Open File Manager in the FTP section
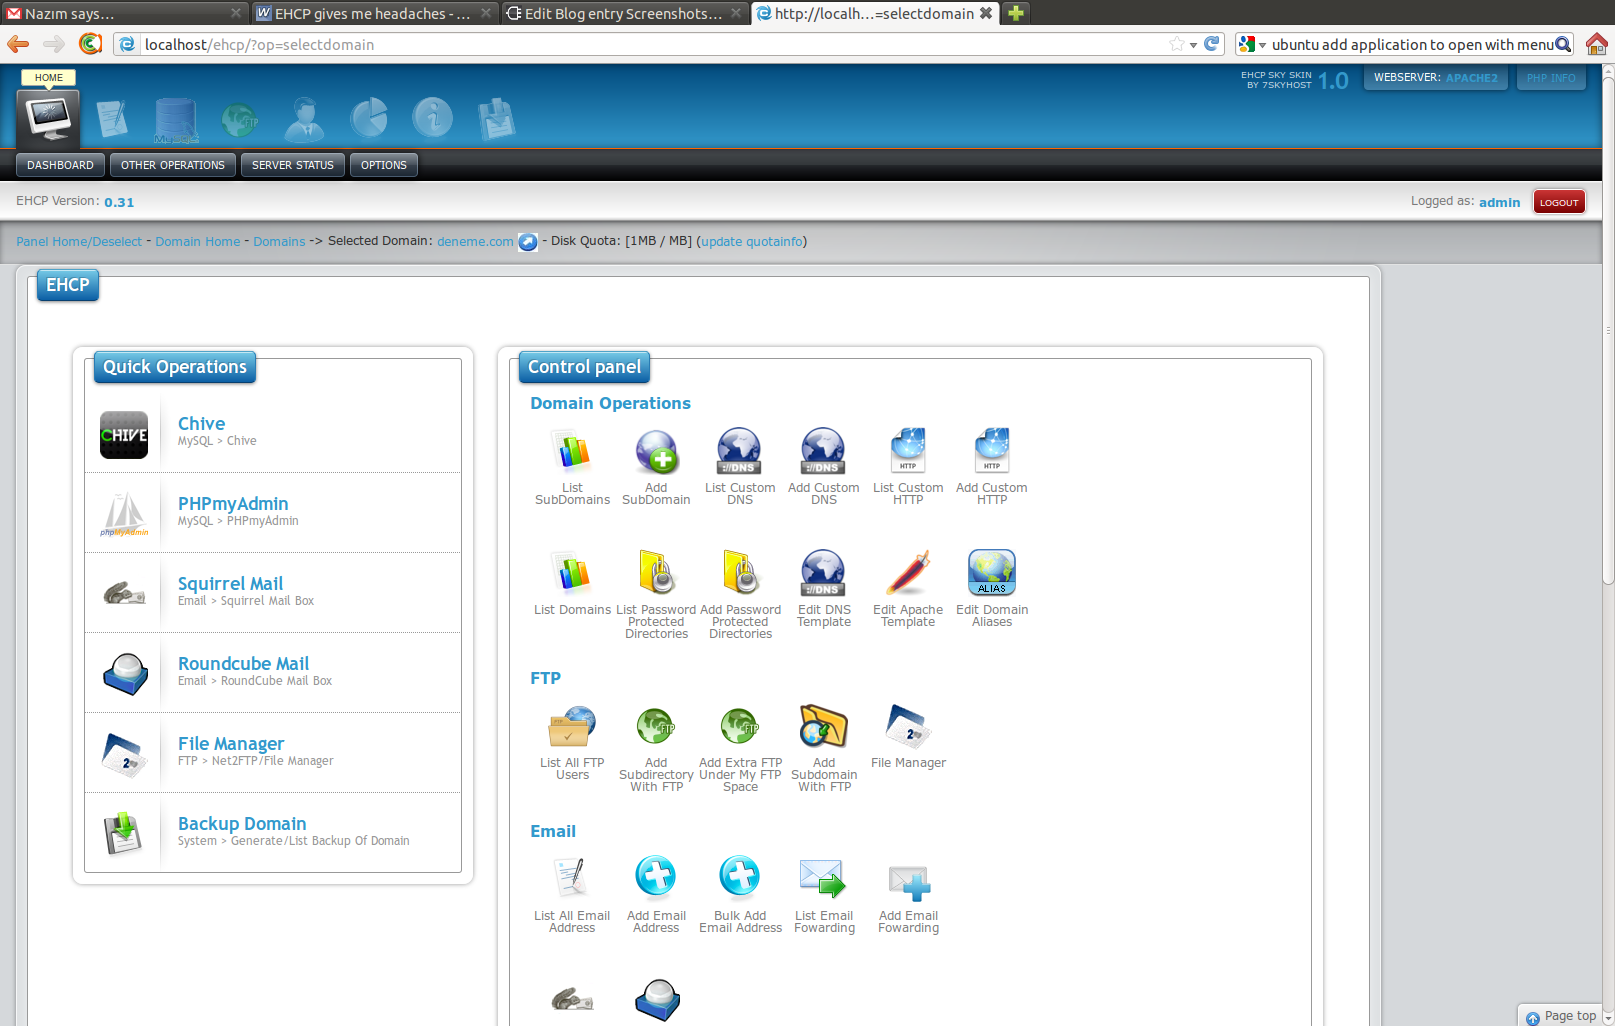The height and width of the screenshot is (1026, 1615). [907, 726]
